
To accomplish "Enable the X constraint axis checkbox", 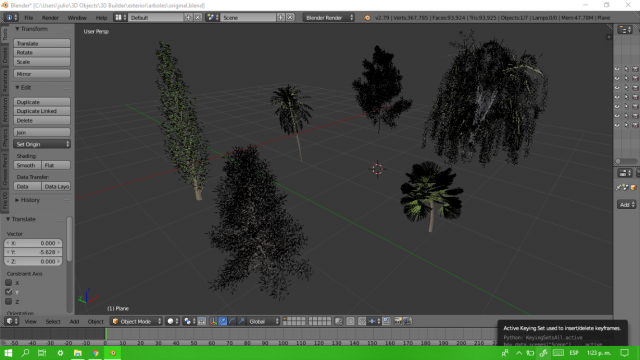I will click(9, 282).
